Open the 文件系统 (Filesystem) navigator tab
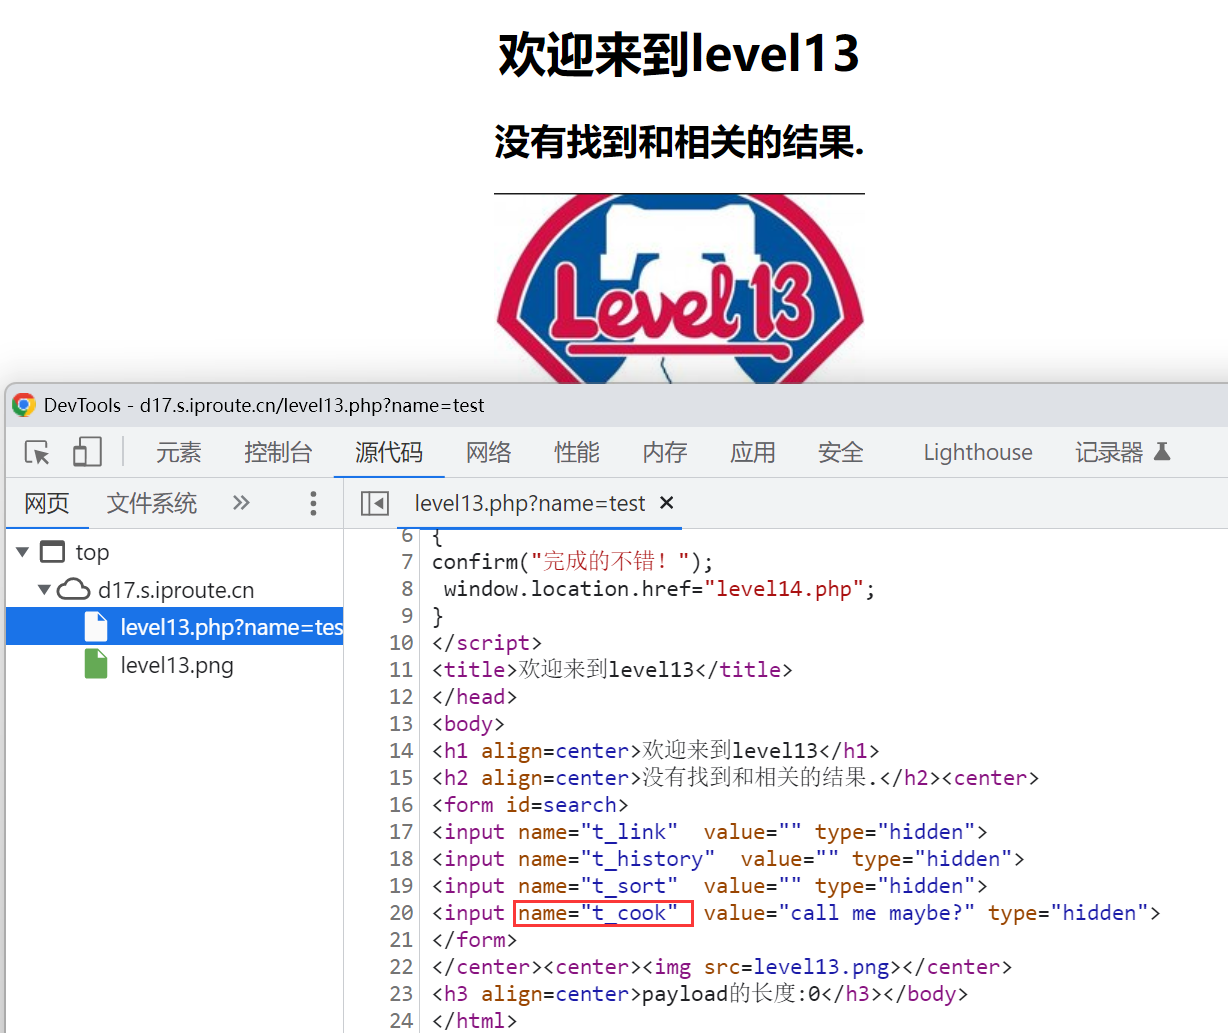 (152, 503)
